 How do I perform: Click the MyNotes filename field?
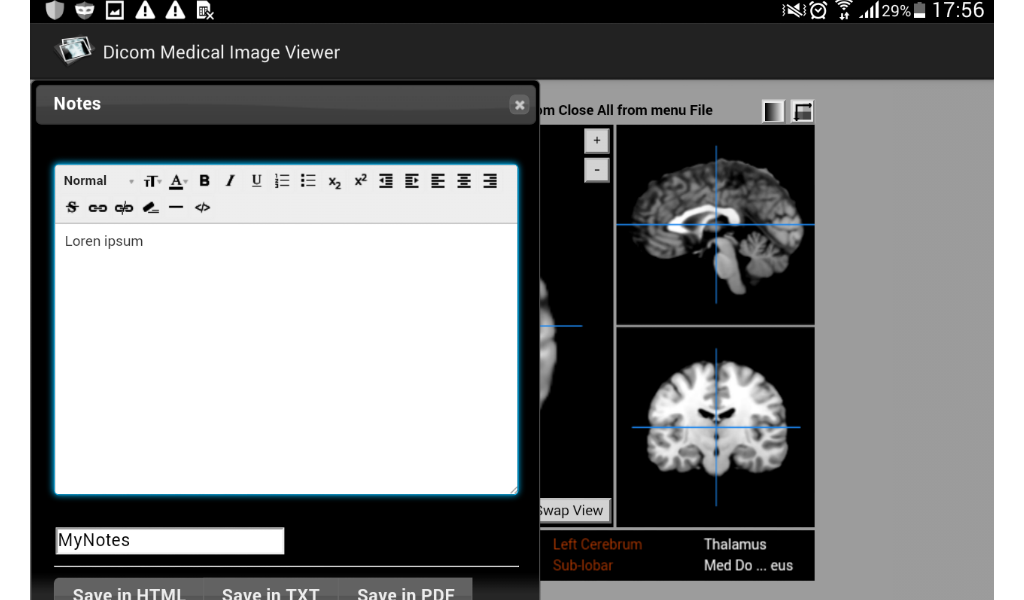tap(169, 540)
